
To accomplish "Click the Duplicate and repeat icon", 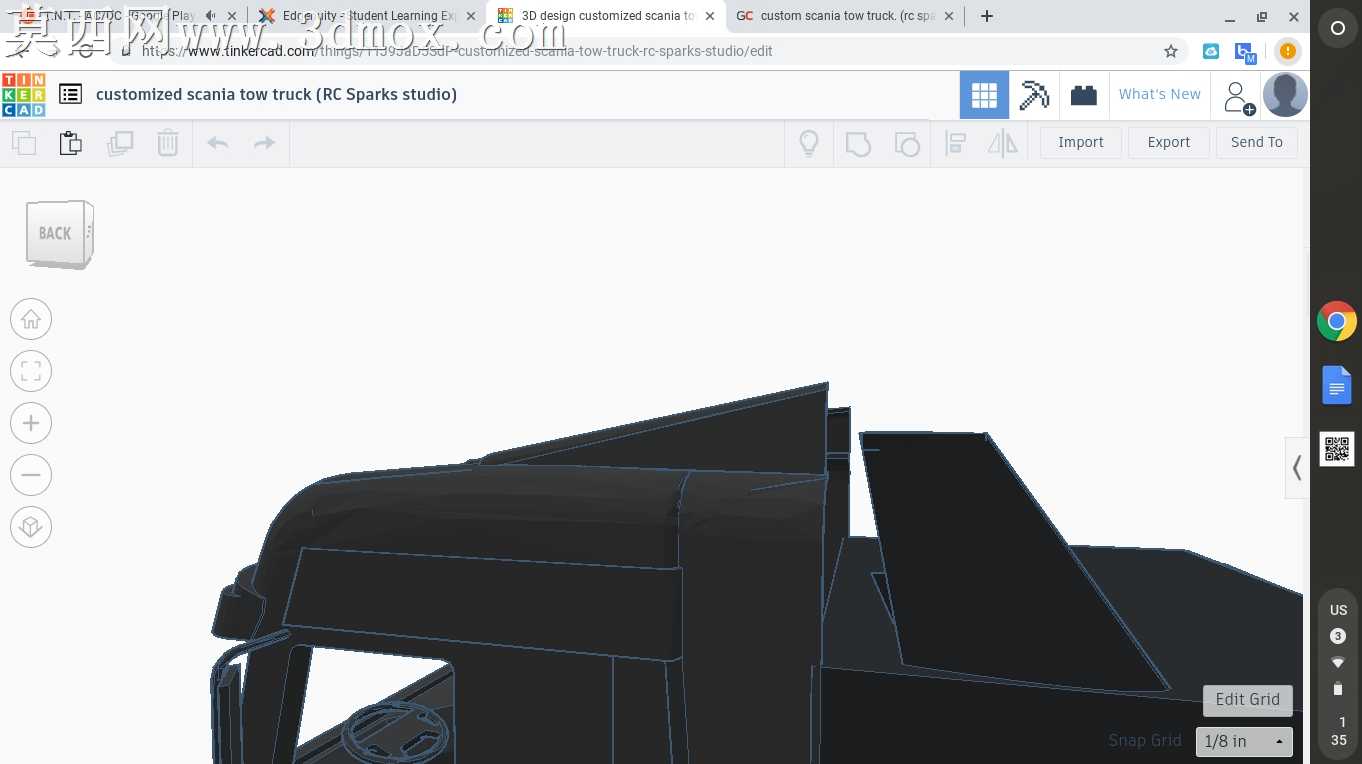I will [x=120, y=143].
